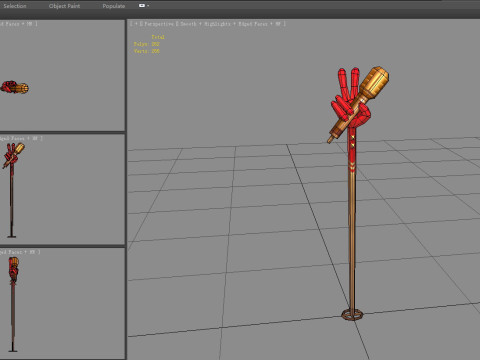
Task: Select the staff model in the bottom-left viewport
Action: 13,304
